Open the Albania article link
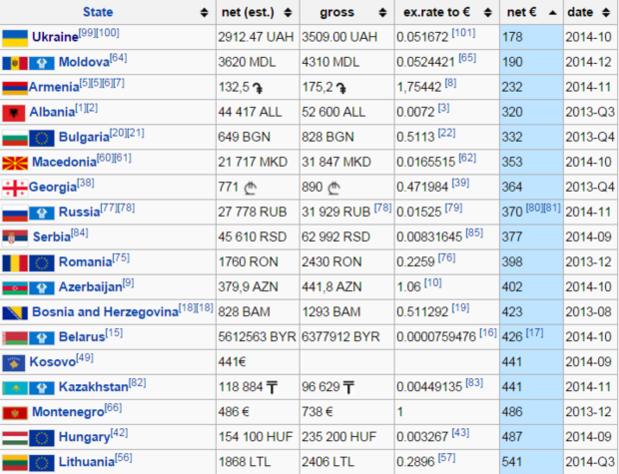The width and height of the screenshot is (619, 474). tap(52, 112)
